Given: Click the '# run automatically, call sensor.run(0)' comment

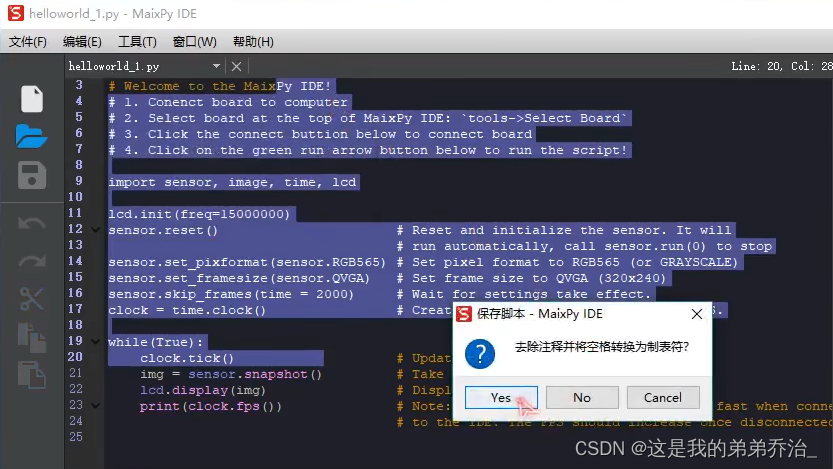Looking at the screenshot, I should point(584,246).
